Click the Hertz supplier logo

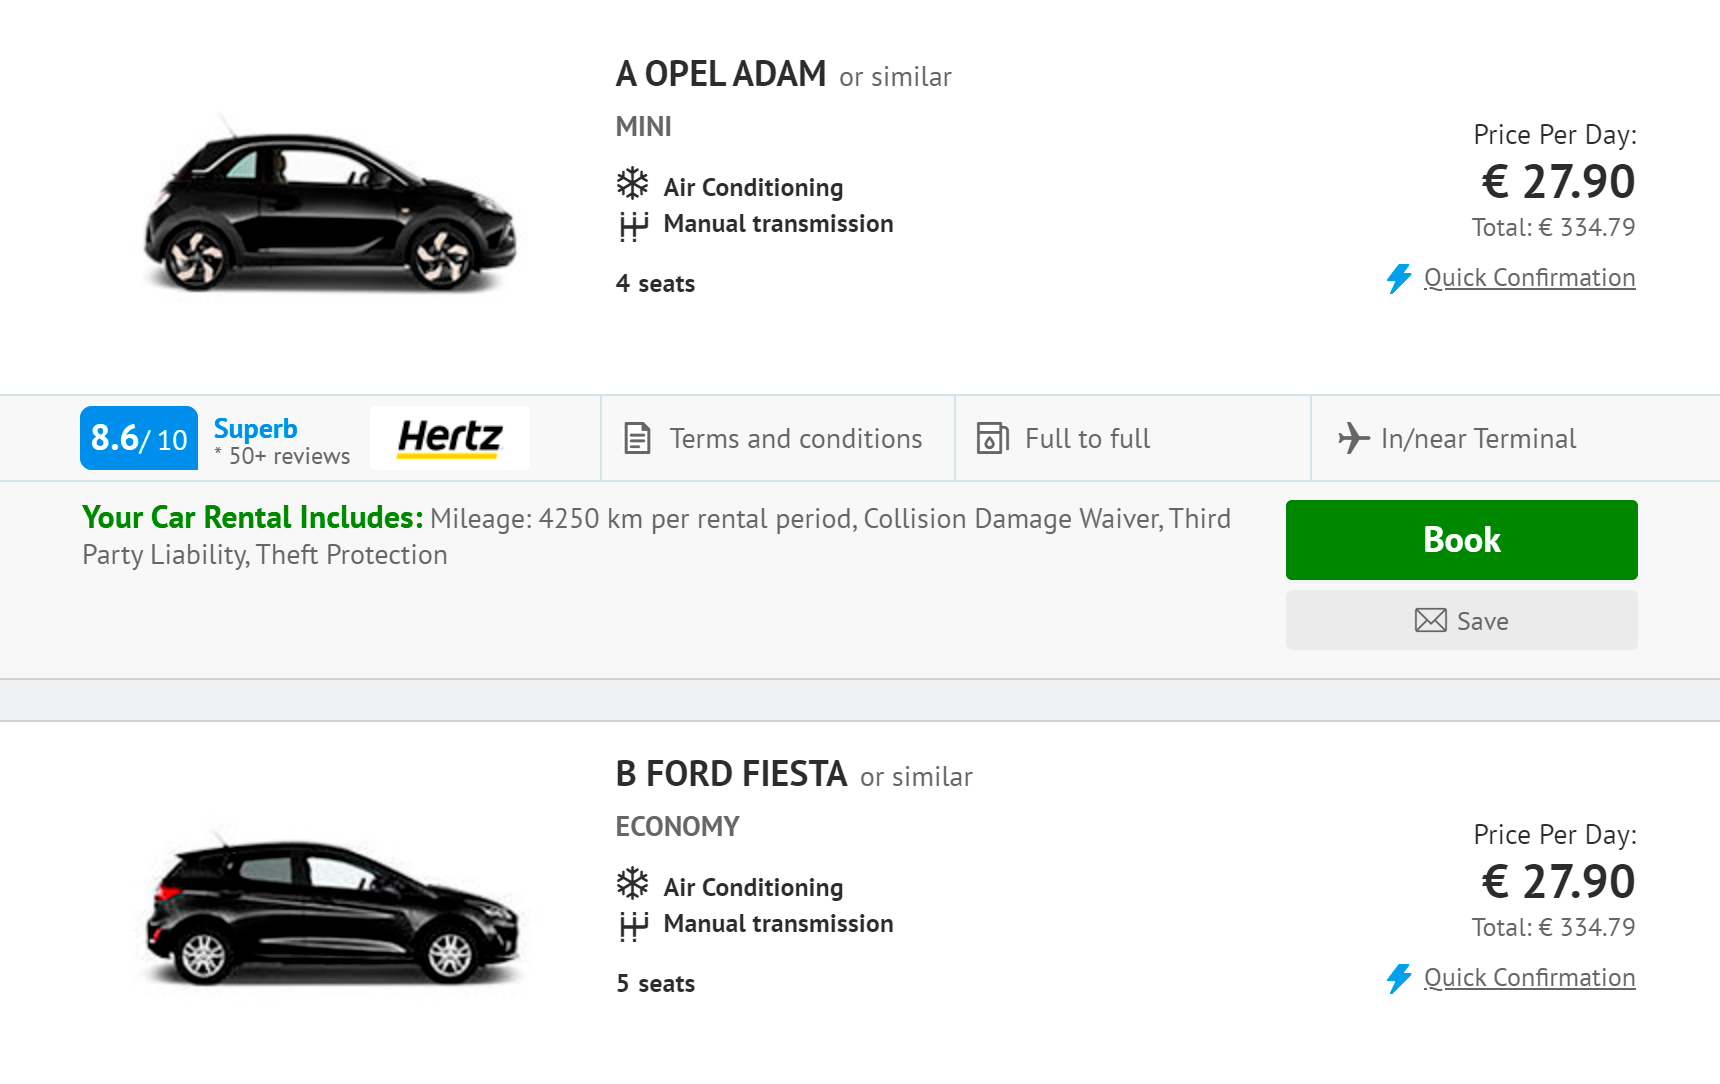coord(450,438)
